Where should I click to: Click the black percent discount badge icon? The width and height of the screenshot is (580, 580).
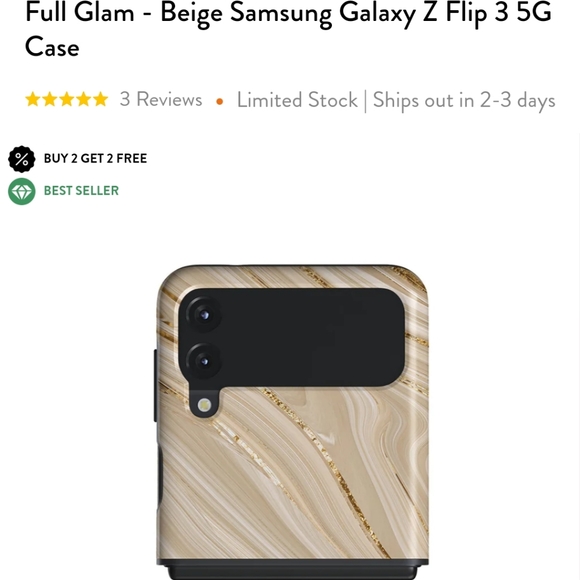[x=22, y=159]
